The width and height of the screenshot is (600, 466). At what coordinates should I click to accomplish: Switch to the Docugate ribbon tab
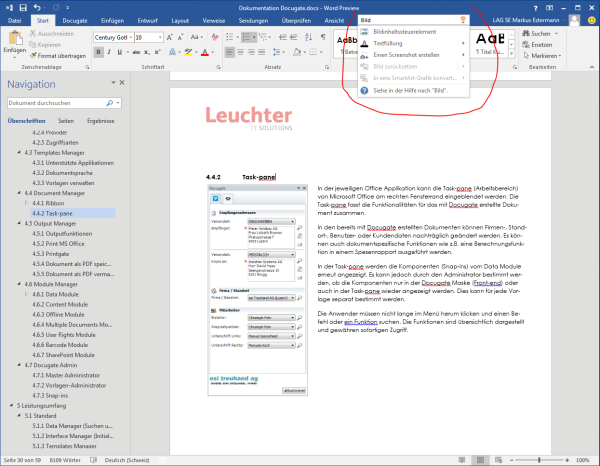tap(75, 21)
